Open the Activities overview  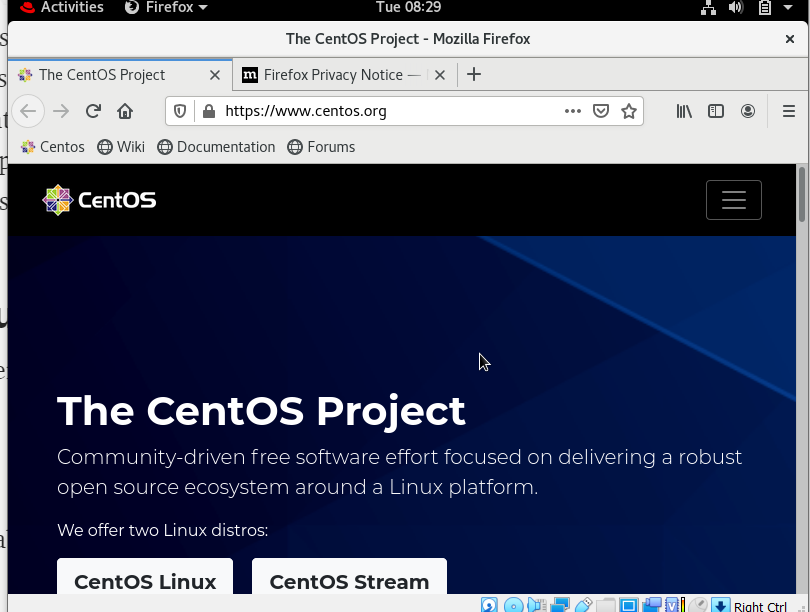pos(61,7)
